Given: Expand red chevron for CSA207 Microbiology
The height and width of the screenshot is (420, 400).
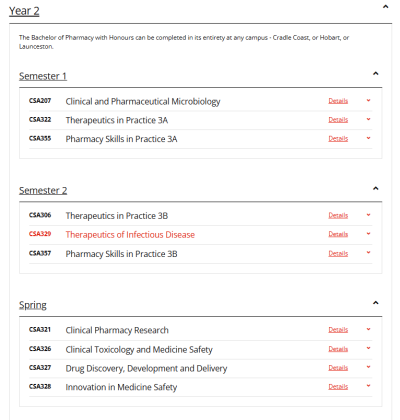Looking at the screenshot, I should pyautogui.click(x=368, y=100).
